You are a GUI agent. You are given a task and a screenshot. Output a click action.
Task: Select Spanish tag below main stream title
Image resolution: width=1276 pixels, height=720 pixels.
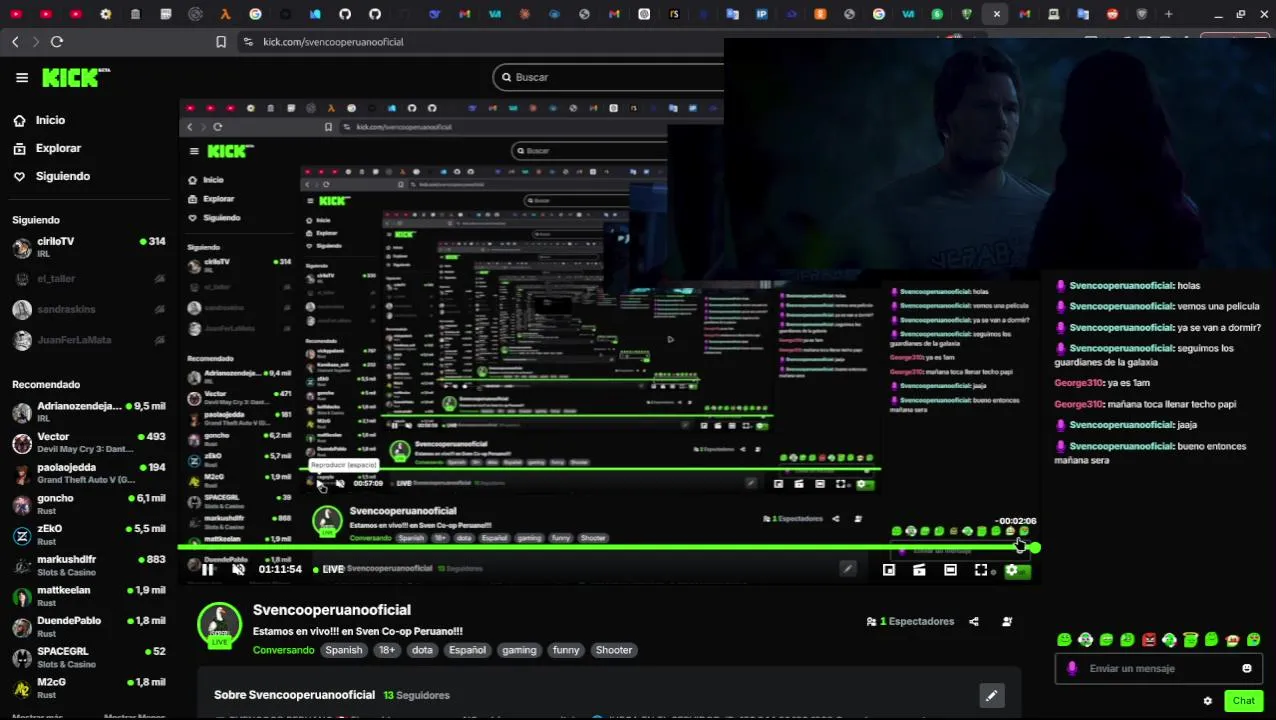(x=343, y=650)
